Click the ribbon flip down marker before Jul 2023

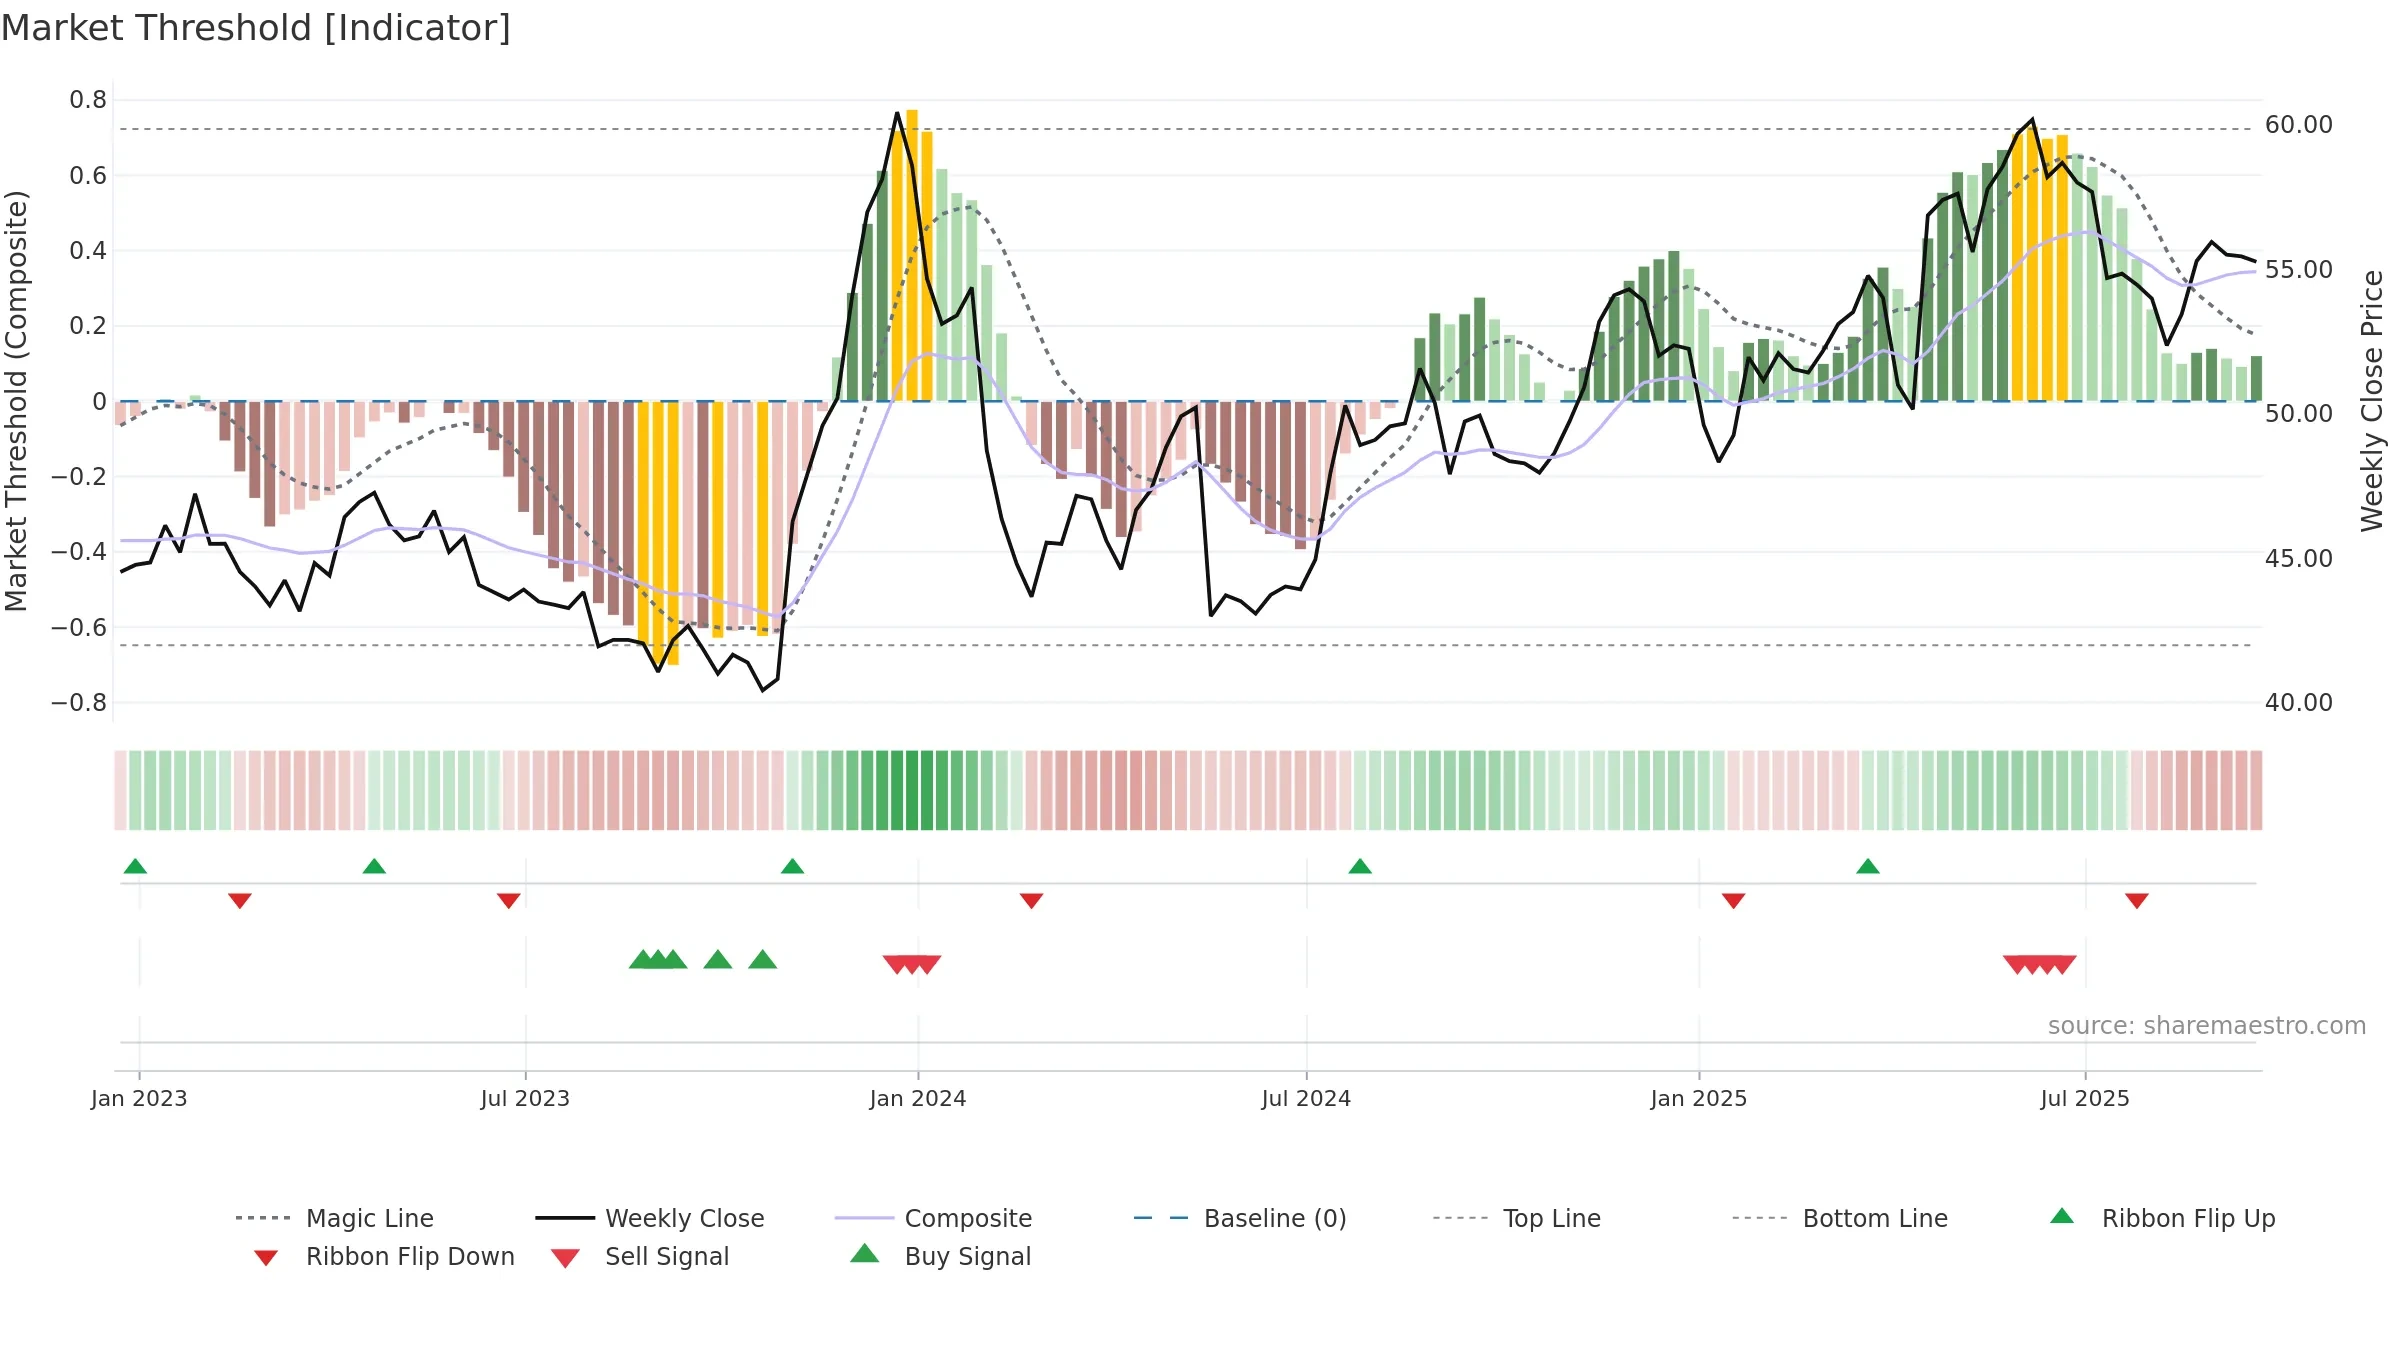[x=509, y=901]
